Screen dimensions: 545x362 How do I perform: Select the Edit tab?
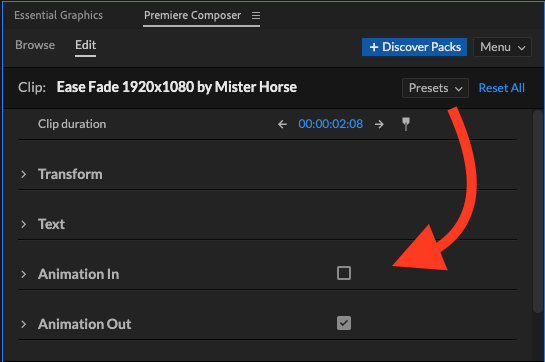[86, 45]
